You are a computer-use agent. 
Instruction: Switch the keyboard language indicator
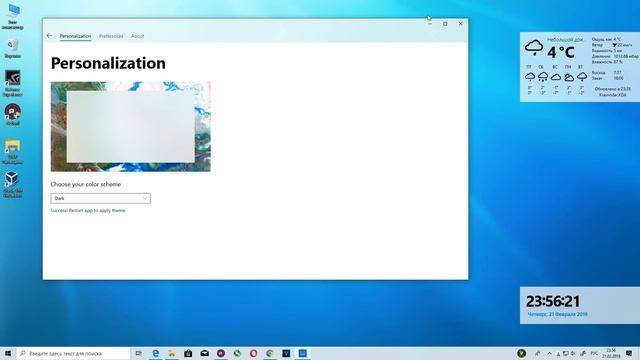(594, 353)
